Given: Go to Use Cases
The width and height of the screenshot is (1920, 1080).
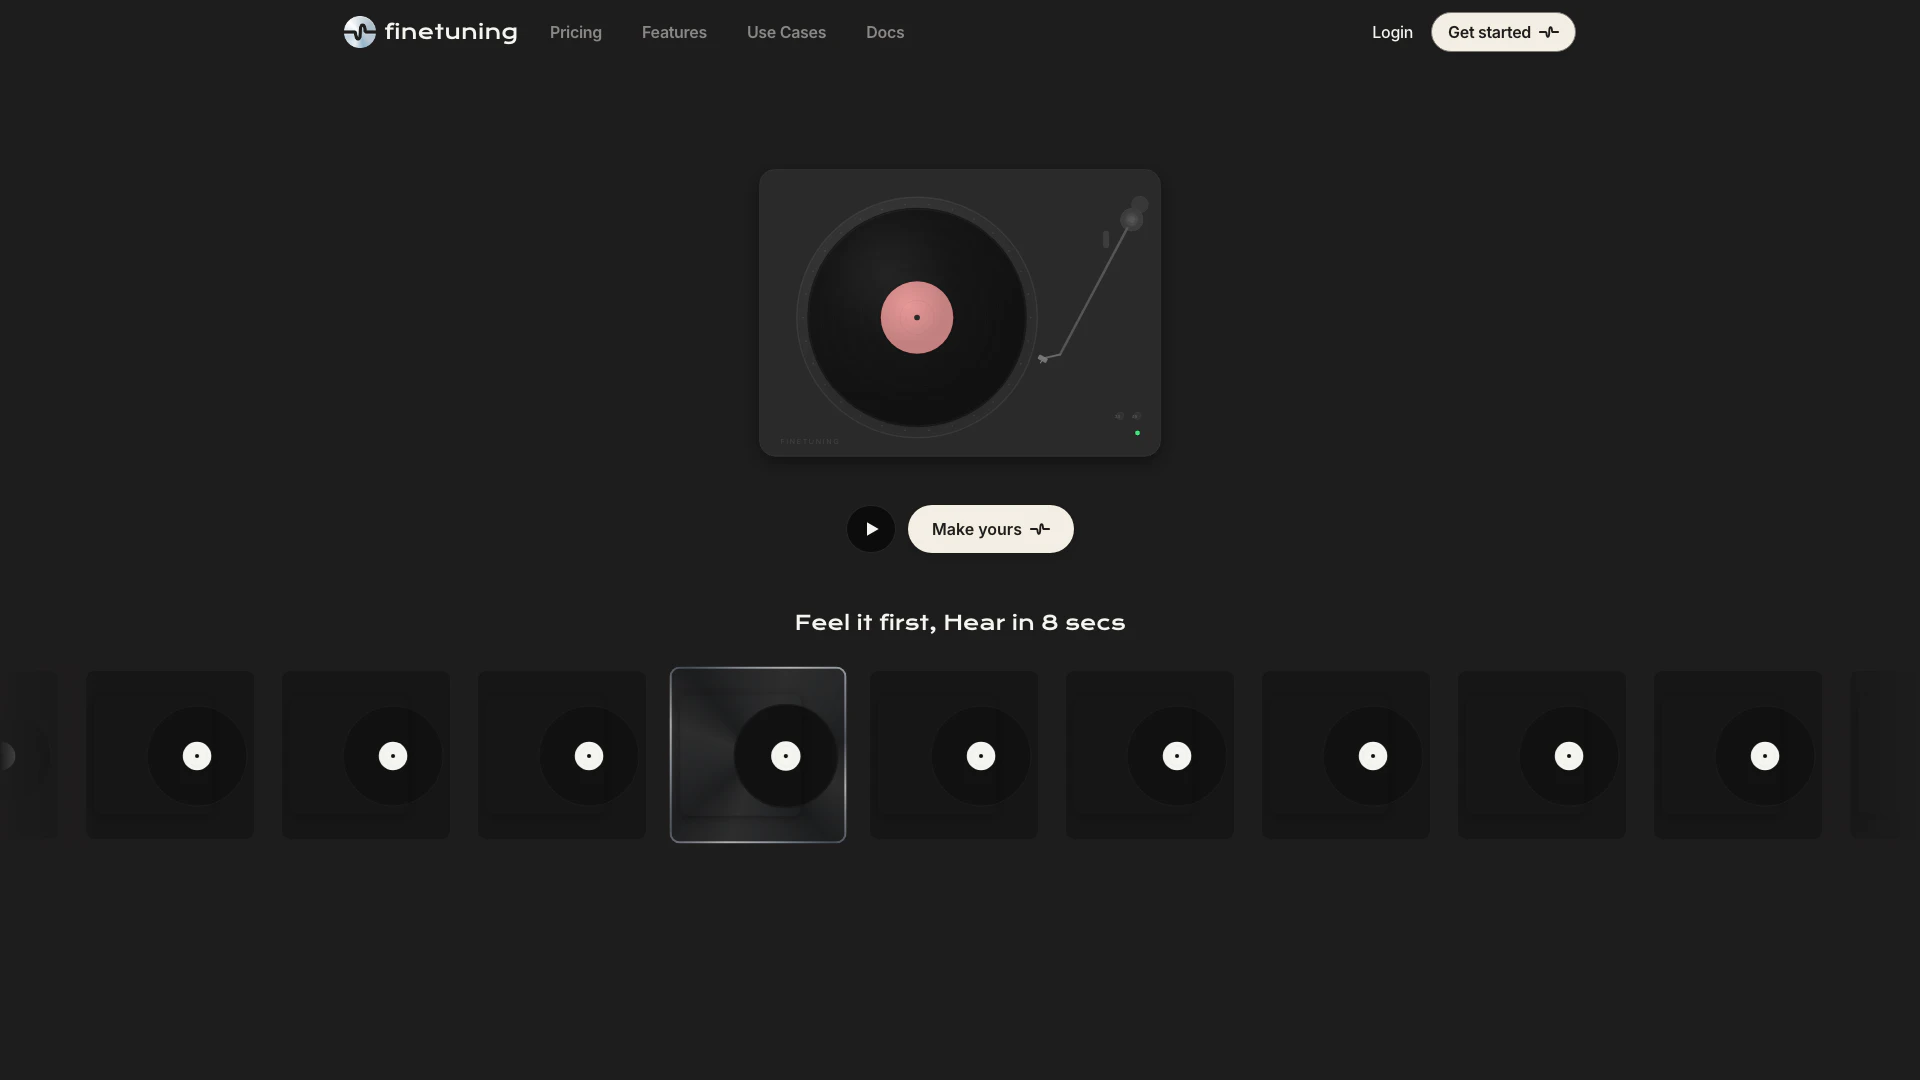Looking at the screenshot, I should (786, 32).
